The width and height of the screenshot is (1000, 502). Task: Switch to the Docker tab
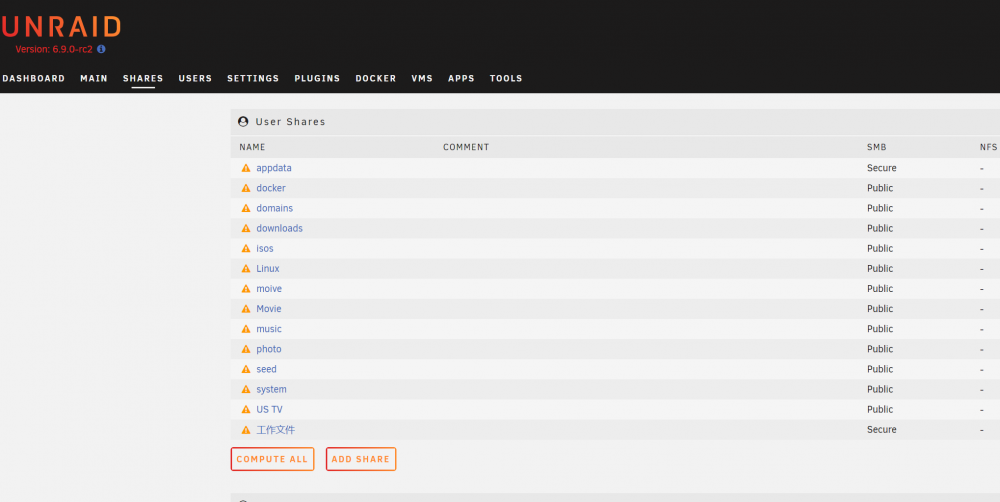[x=376, y=78]
